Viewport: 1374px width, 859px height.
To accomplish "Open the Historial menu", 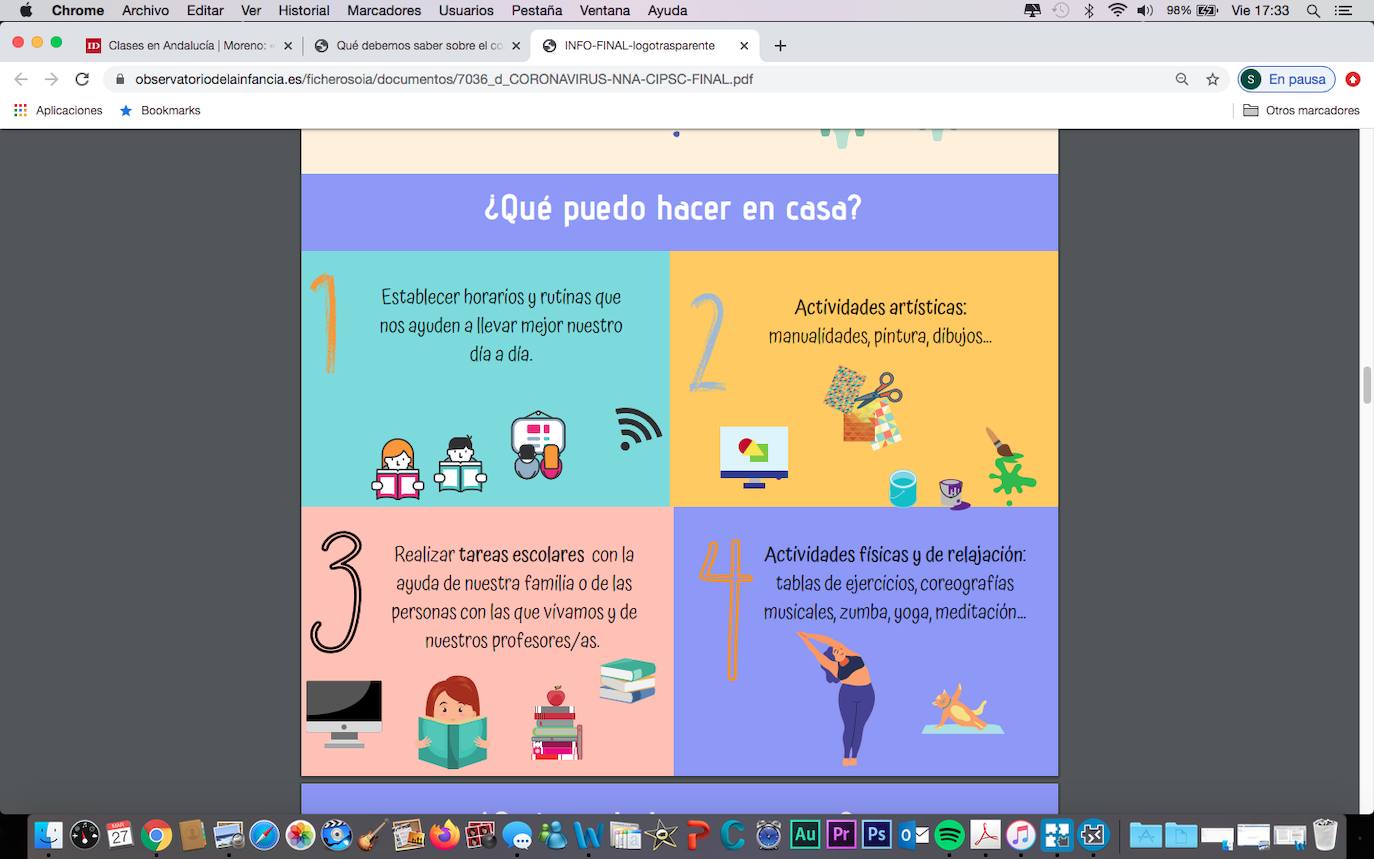I will coord(303,10).
